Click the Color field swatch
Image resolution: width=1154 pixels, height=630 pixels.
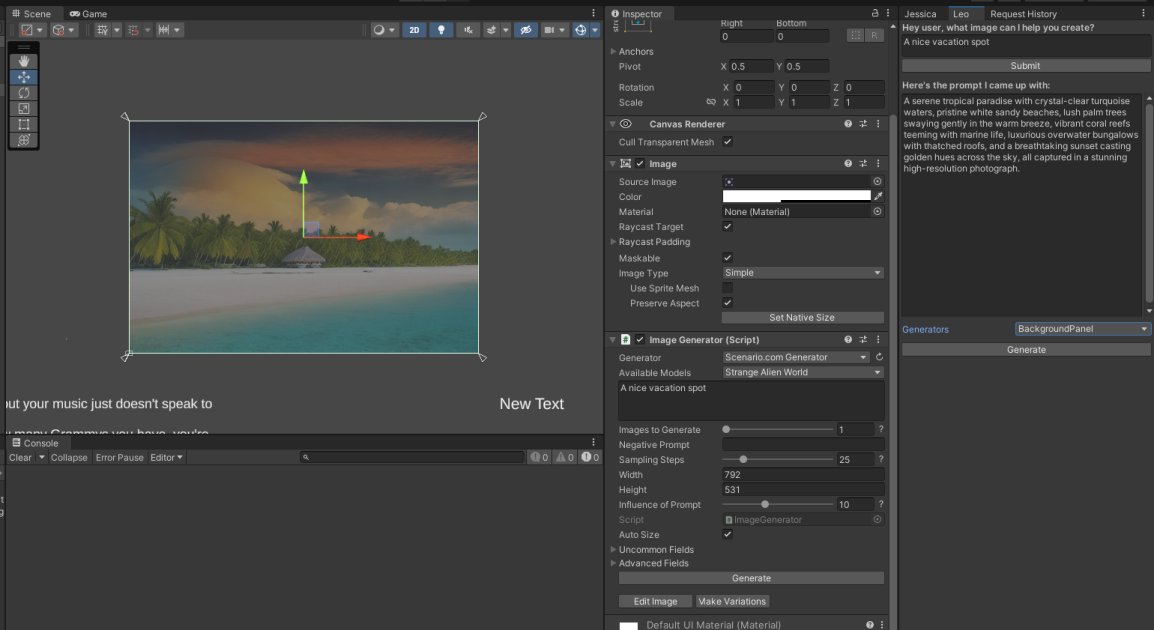tap(796, 196)
